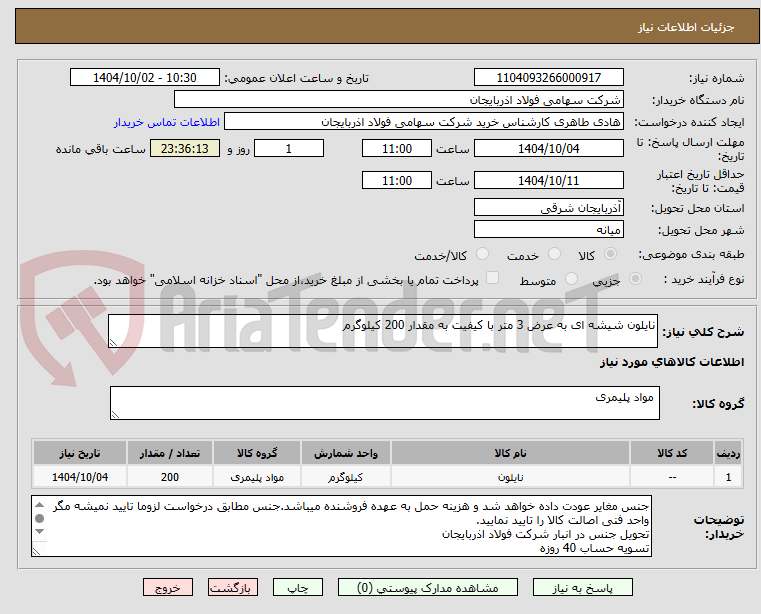Viewport: 761px width, 614px height.
Task: Click the resize grip of گروه کالا box
Action: click(115, 415)
